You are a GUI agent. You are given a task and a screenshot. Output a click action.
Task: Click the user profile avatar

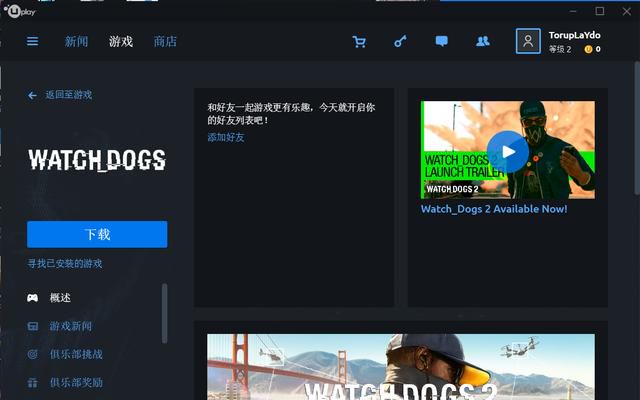coord(528,41)
